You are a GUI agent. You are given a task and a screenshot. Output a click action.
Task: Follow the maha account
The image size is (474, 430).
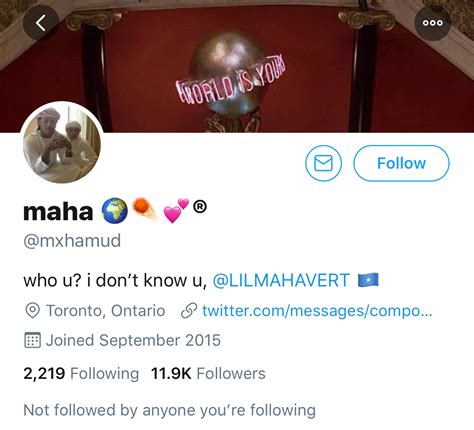click(401, 163)
